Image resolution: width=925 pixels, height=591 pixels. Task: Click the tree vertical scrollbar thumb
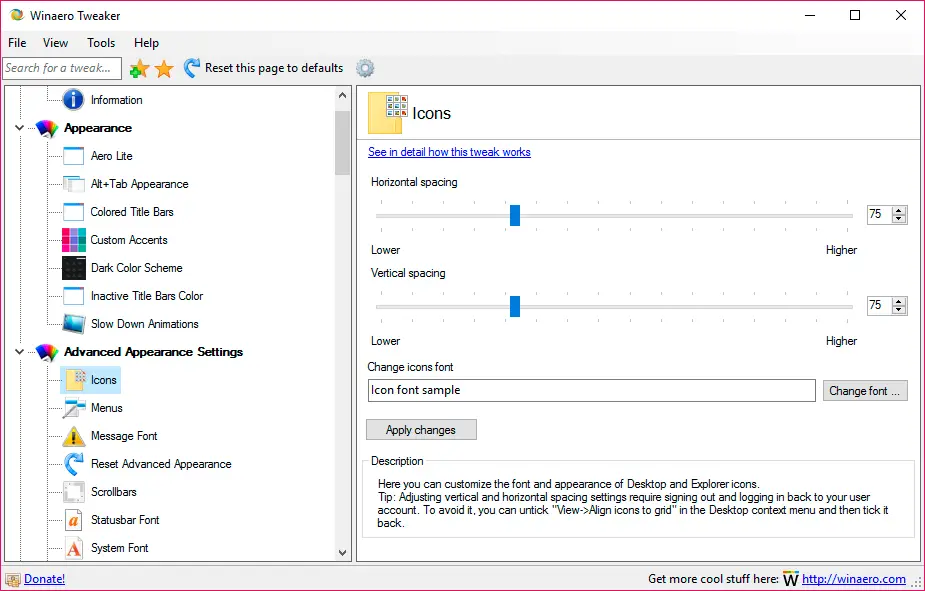pos(343,143)
